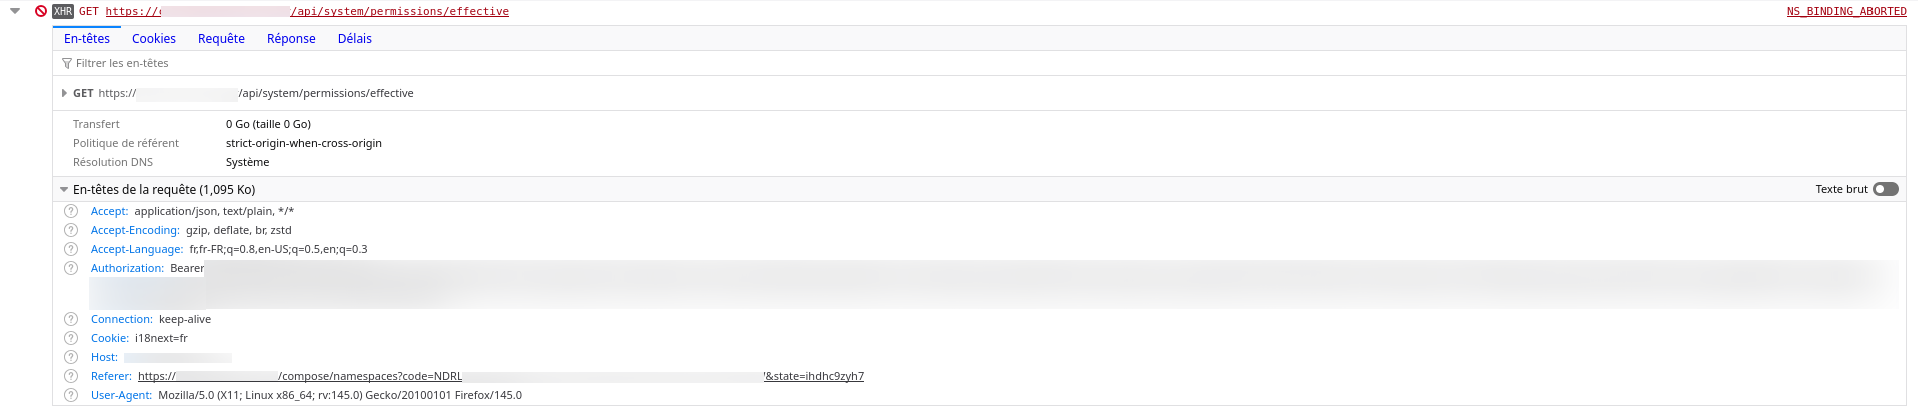Click help icon next to User-Agent header

tap(71, 395)
